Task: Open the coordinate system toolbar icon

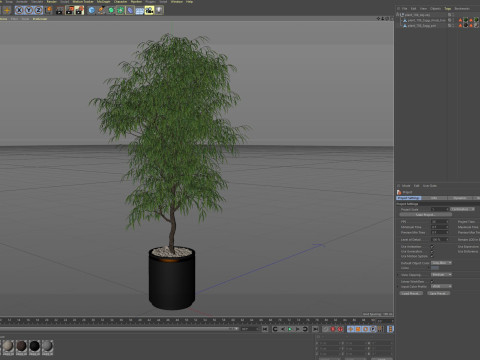Action: [49, 10]
